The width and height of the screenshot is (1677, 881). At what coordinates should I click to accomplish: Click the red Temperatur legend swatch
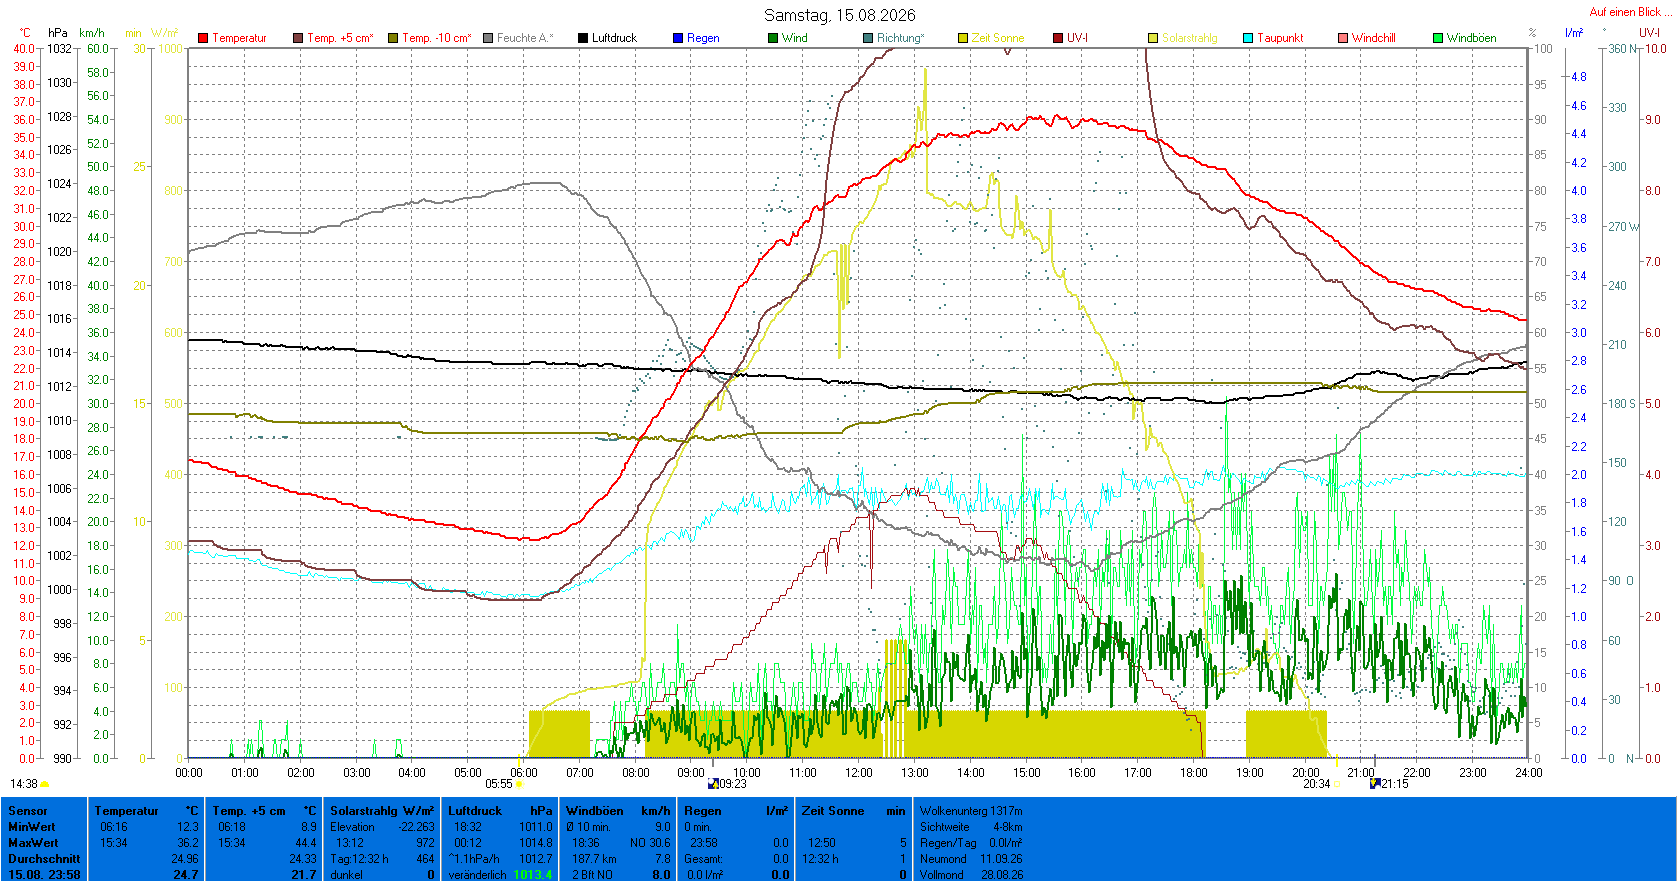(x=203, y=38)
